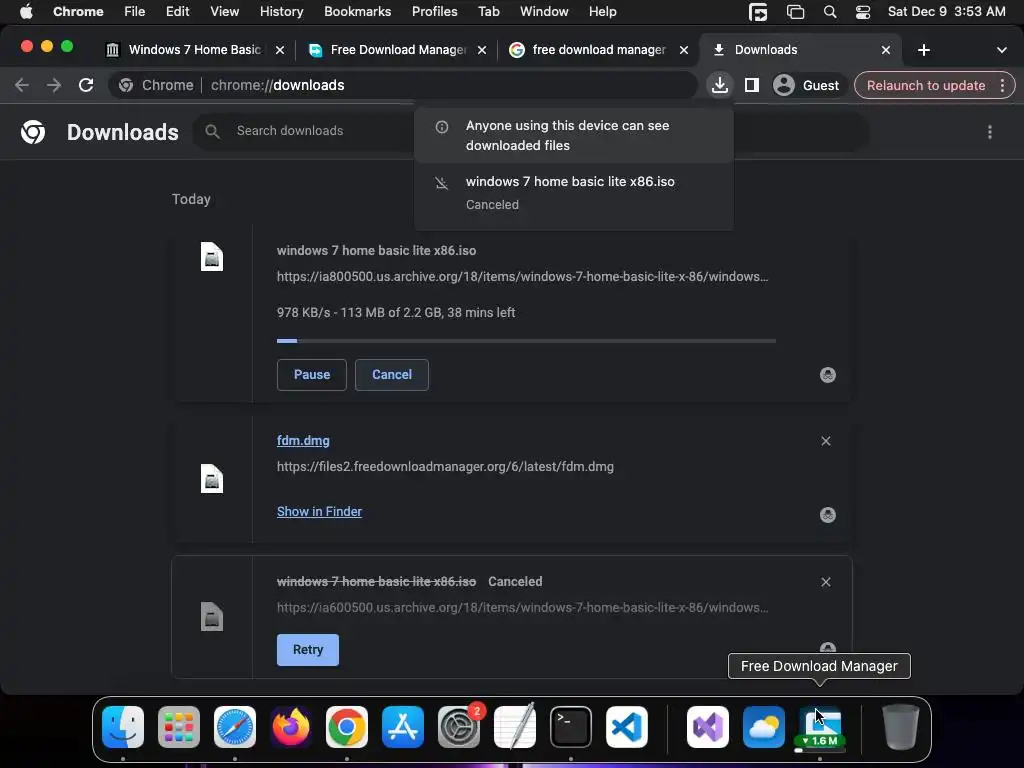1024x768 pixels.
Task: Pause the windows 7 iso download
Action: tap(312, 375)
